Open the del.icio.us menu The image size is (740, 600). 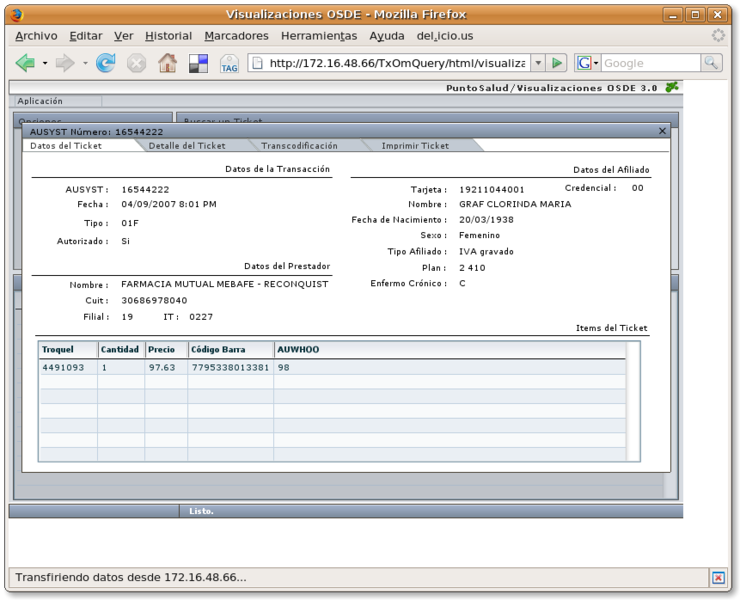[445, 36]
